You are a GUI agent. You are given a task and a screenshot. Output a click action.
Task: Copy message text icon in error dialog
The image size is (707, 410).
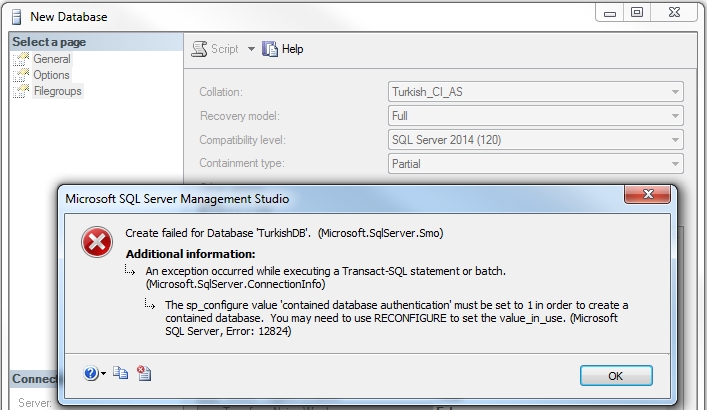(120, 373)
